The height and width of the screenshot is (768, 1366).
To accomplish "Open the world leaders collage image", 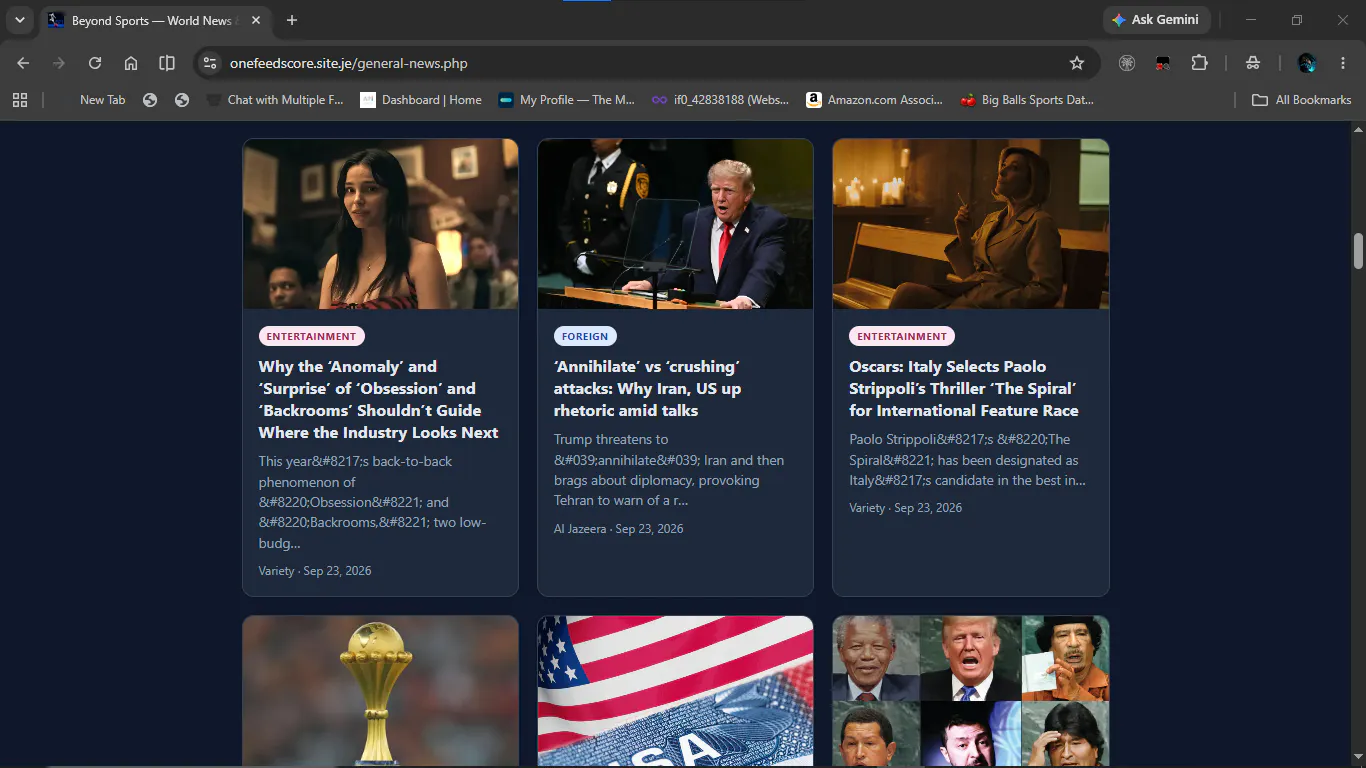I will coord(970,691).
